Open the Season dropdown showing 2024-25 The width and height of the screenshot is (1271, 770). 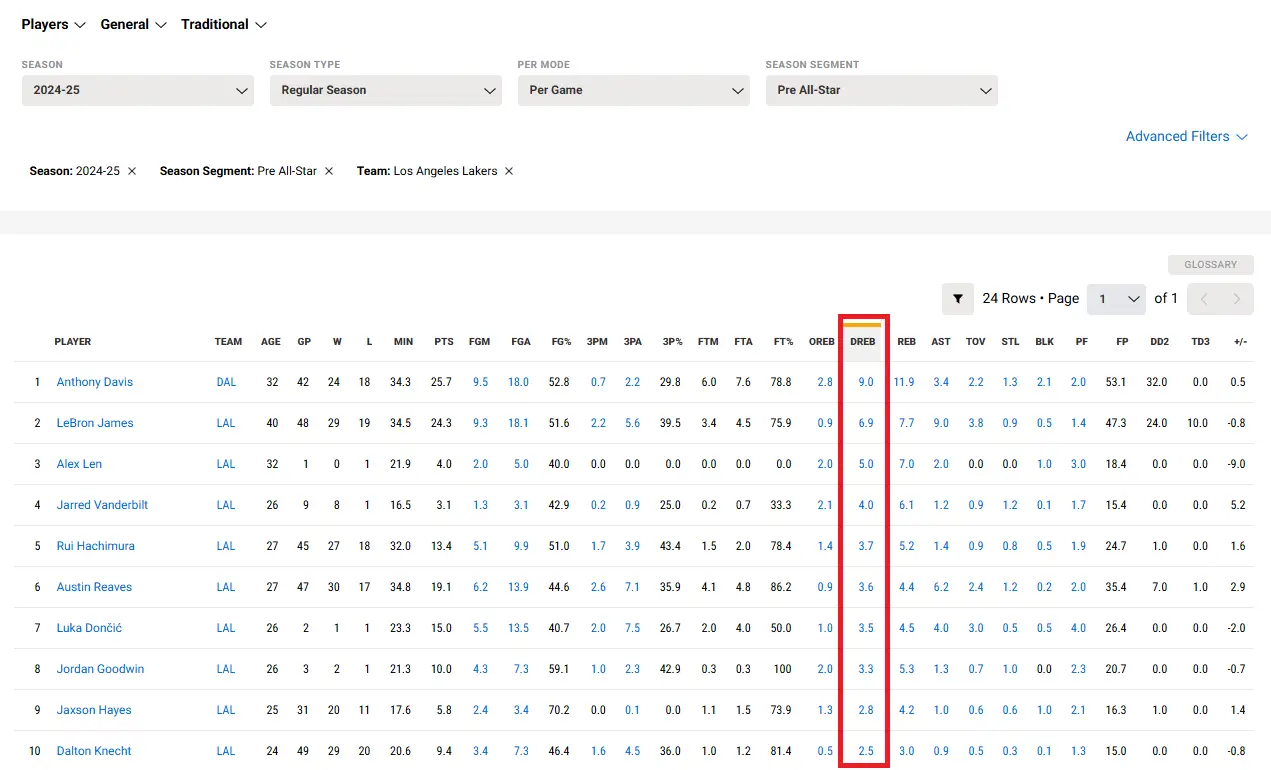(x=138, y=90)
